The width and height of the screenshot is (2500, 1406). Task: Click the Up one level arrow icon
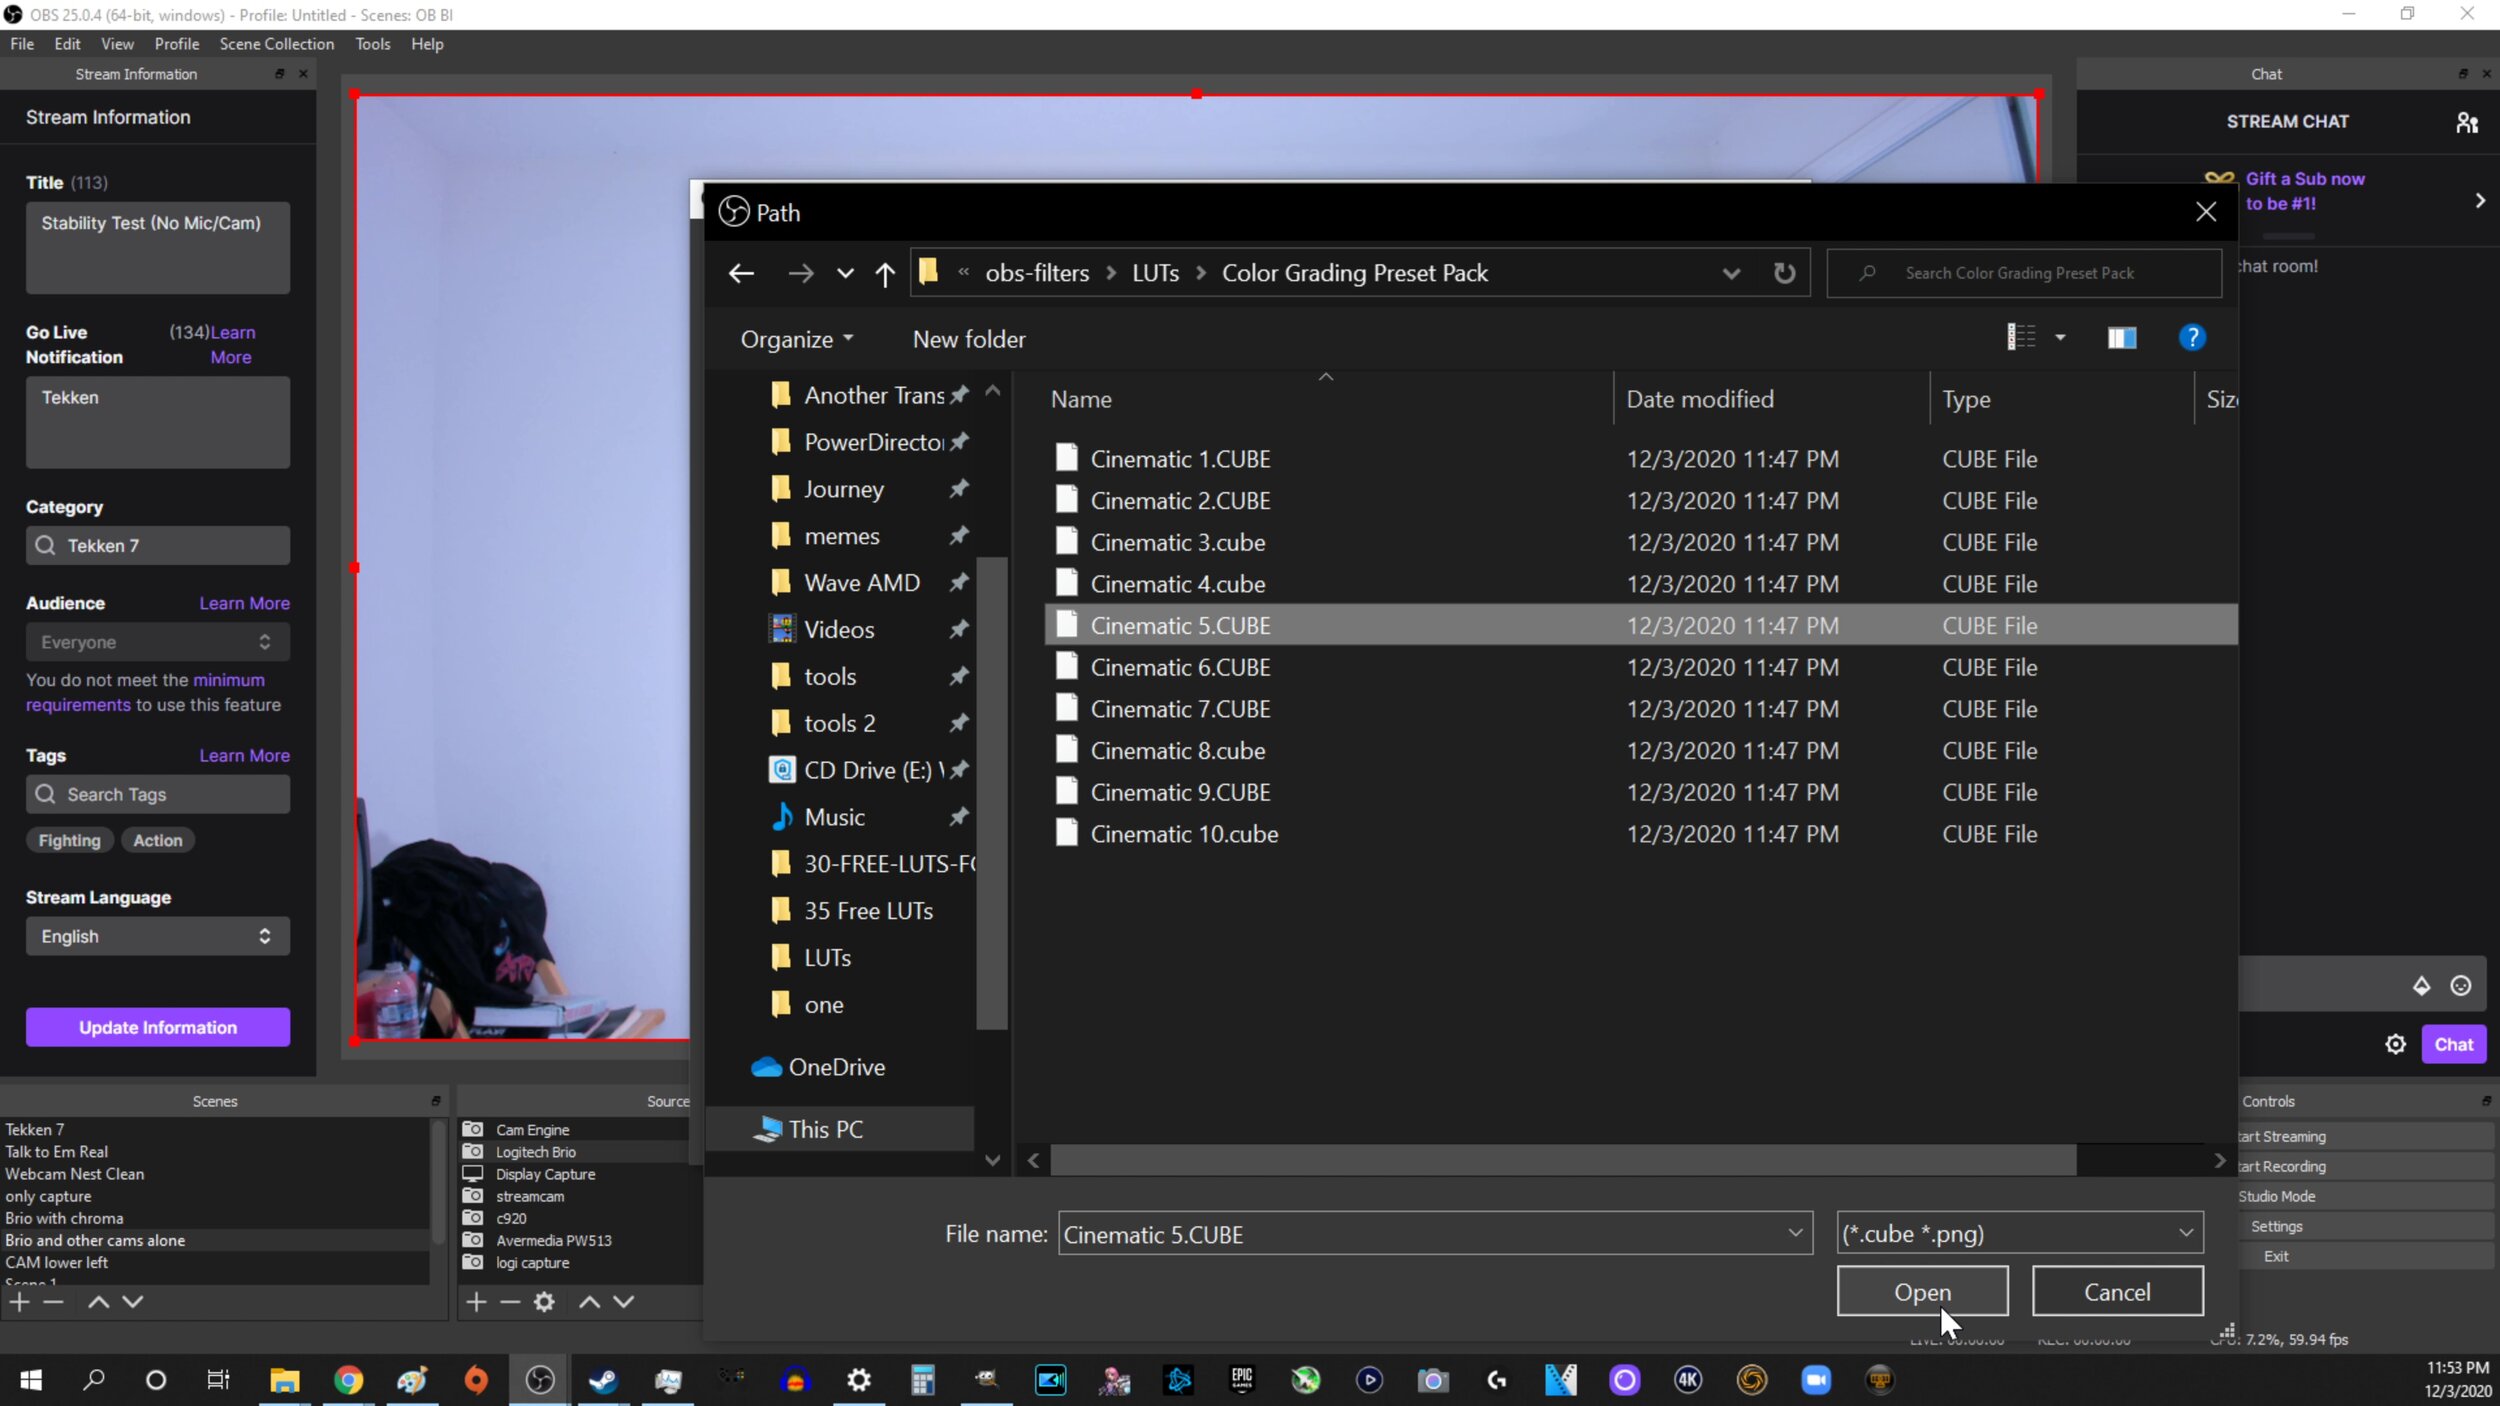[884, 273]
